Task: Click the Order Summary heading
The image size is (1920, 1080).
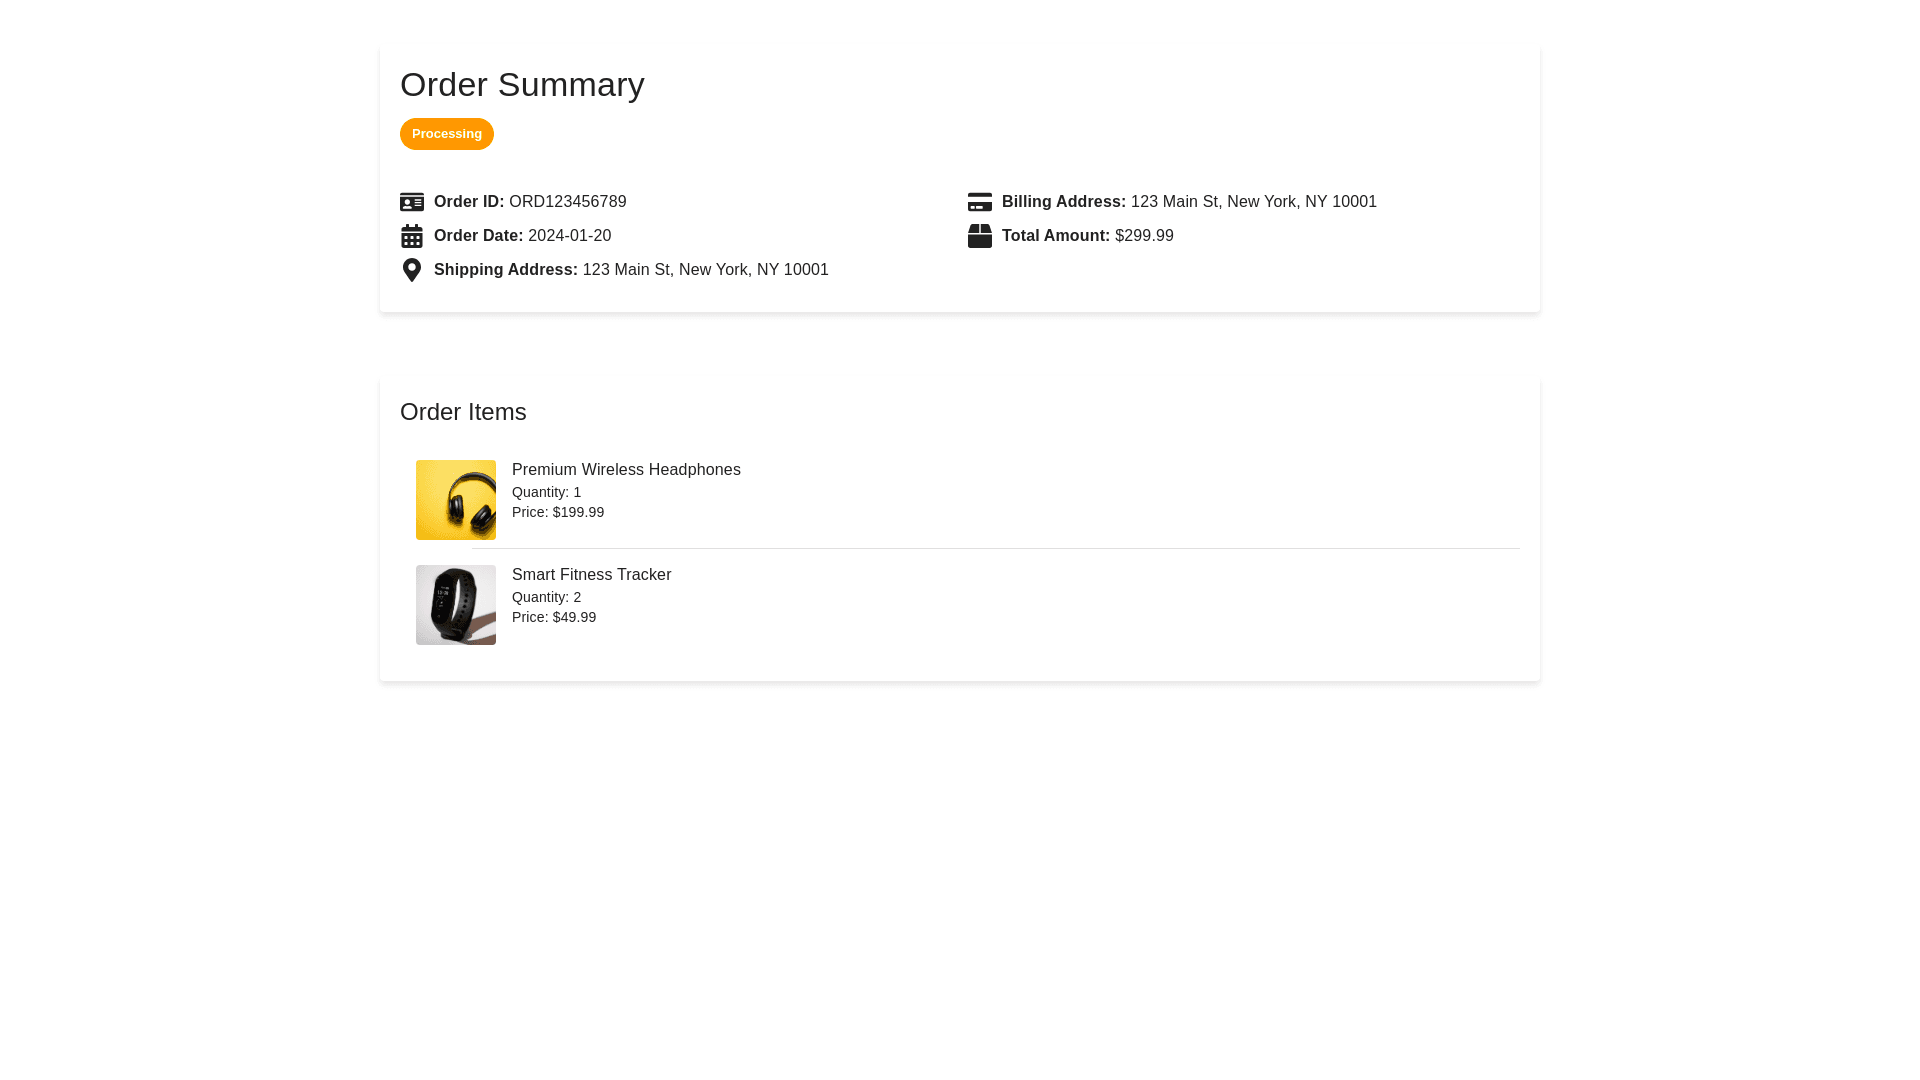Action: pyautogui.click(x=522, y=85)
